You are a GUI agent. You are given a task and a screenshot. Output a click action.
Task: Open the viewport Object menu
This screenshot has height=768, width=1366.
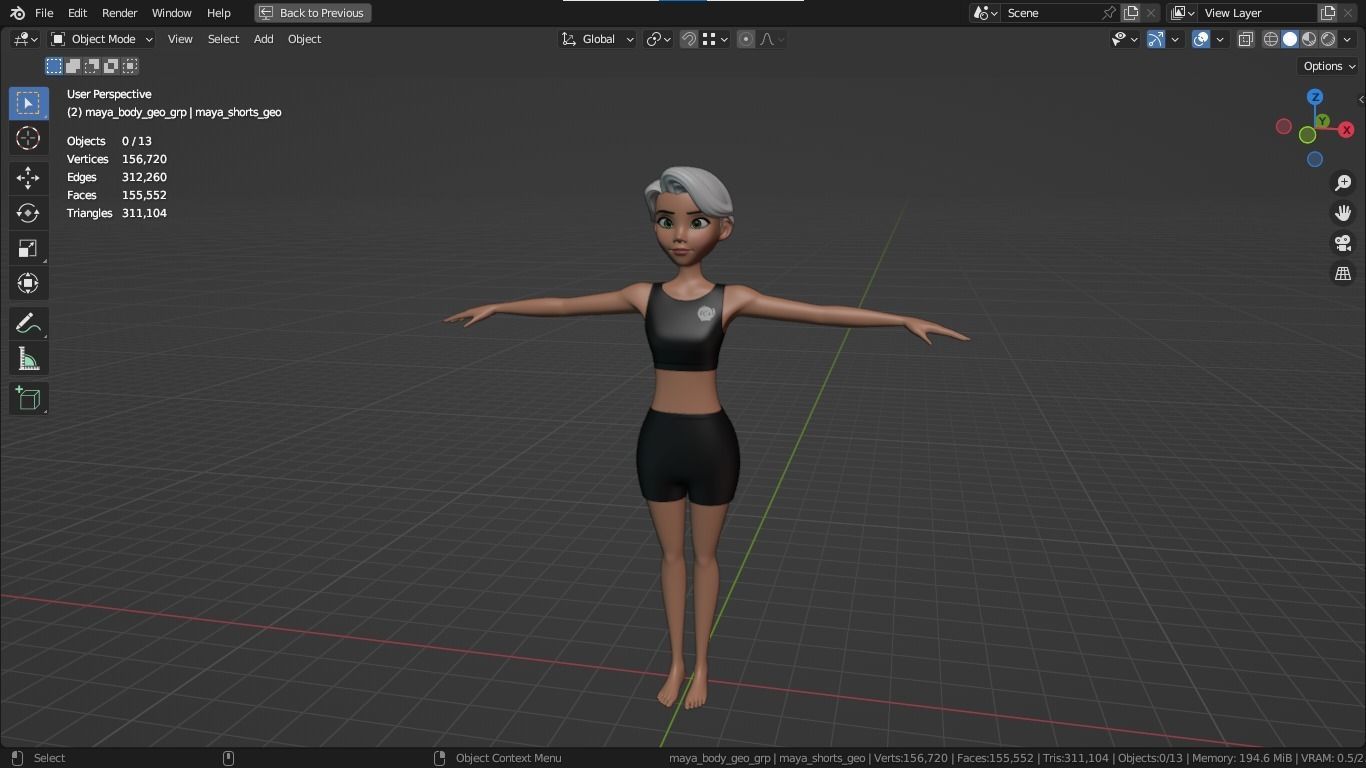304,39
